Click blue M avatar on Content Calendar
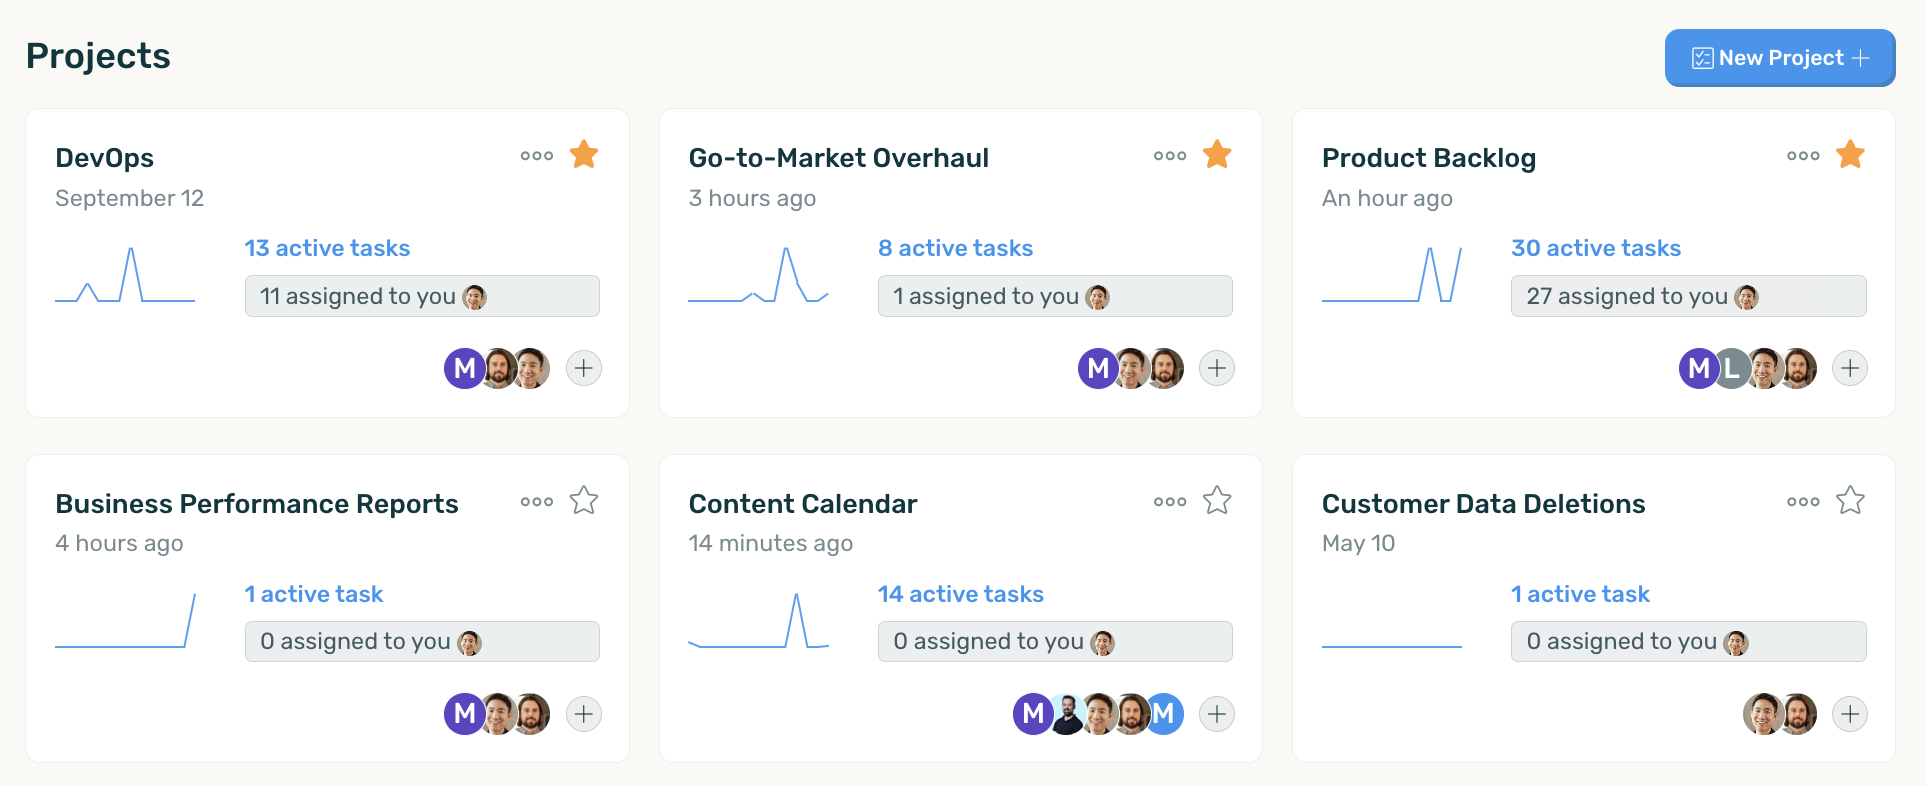 (x=1168, y=714)
